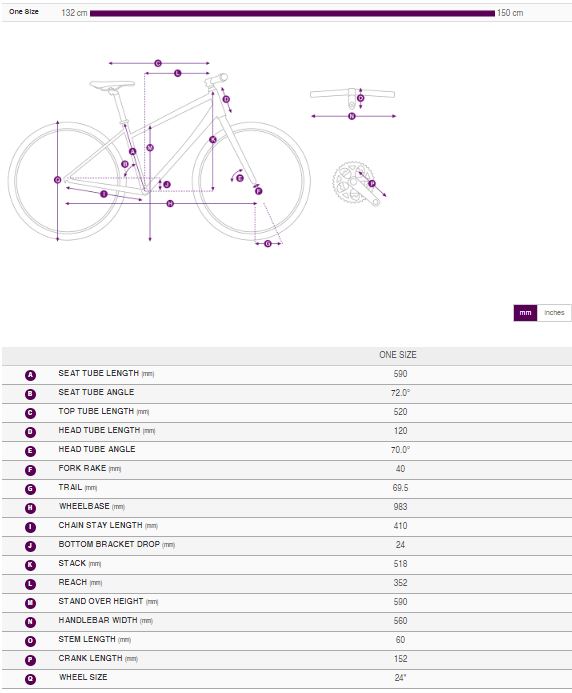572x693 pixels.
Task: Click the K marker beside Stack
Action: point(30,565)
